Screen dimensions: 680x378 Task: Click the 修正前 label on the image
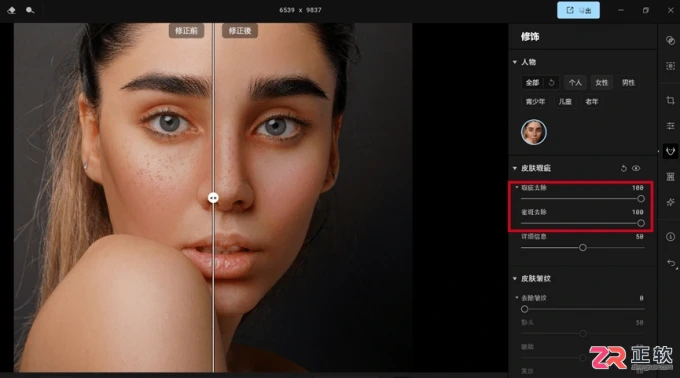click(186, 31)
